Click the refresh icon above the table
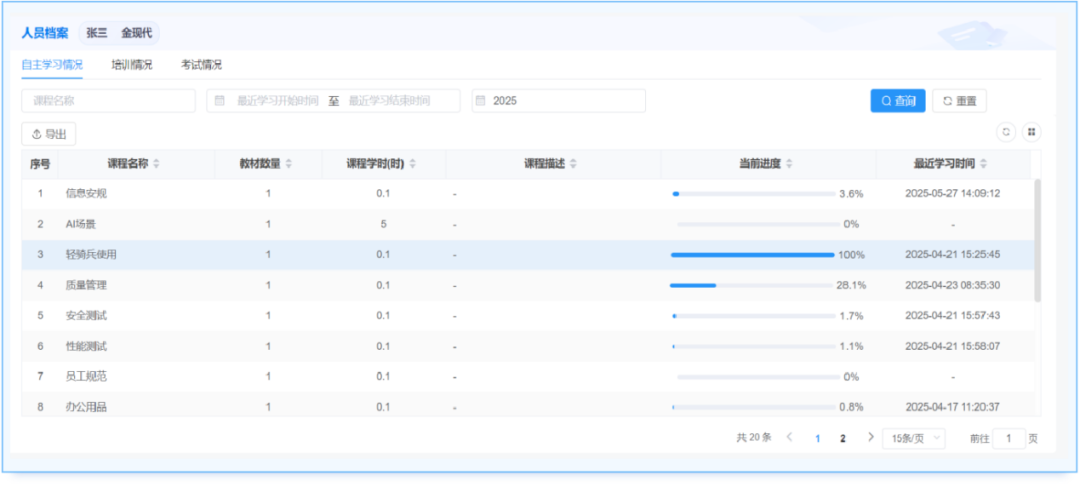The width and height of the screenshot is (1080, 487). (x=1005, y=132)
